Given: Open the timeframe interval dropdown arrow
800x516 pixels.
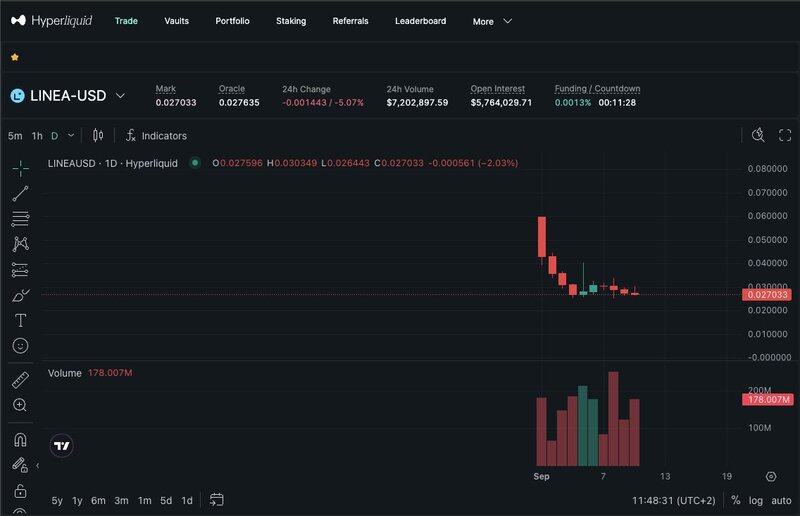Looking at the screenshot, I should 71,135.
